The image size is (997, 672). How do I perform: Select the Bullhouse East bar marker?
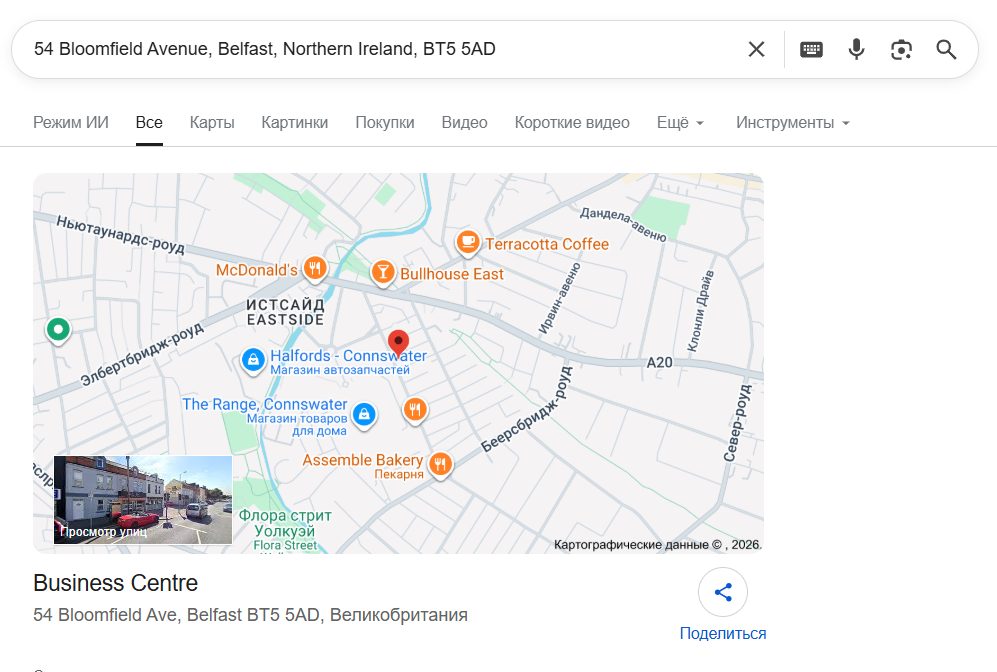(x=383, y=273)
